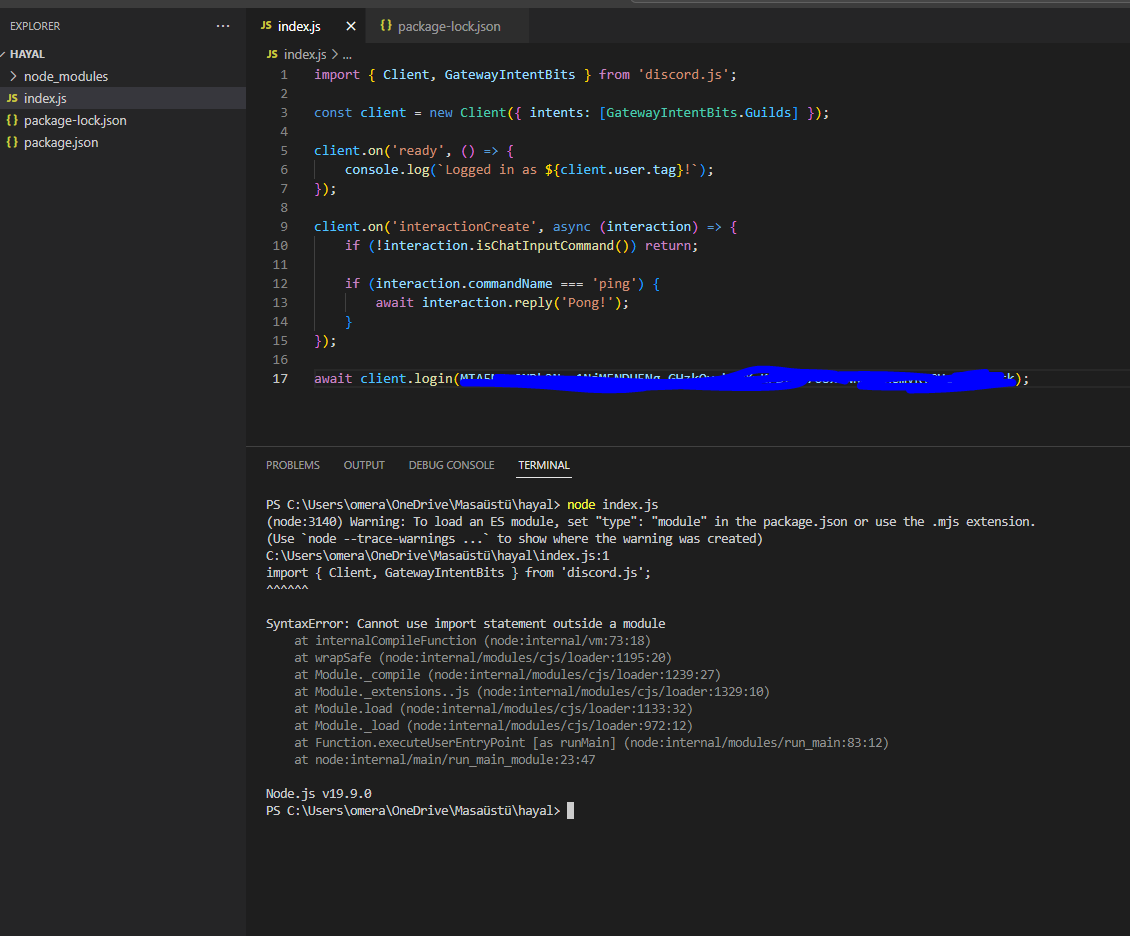Viewport: 1130px width, 936px height.
Task: Select the TERMINAL panel tab
Action: point(544,465)
